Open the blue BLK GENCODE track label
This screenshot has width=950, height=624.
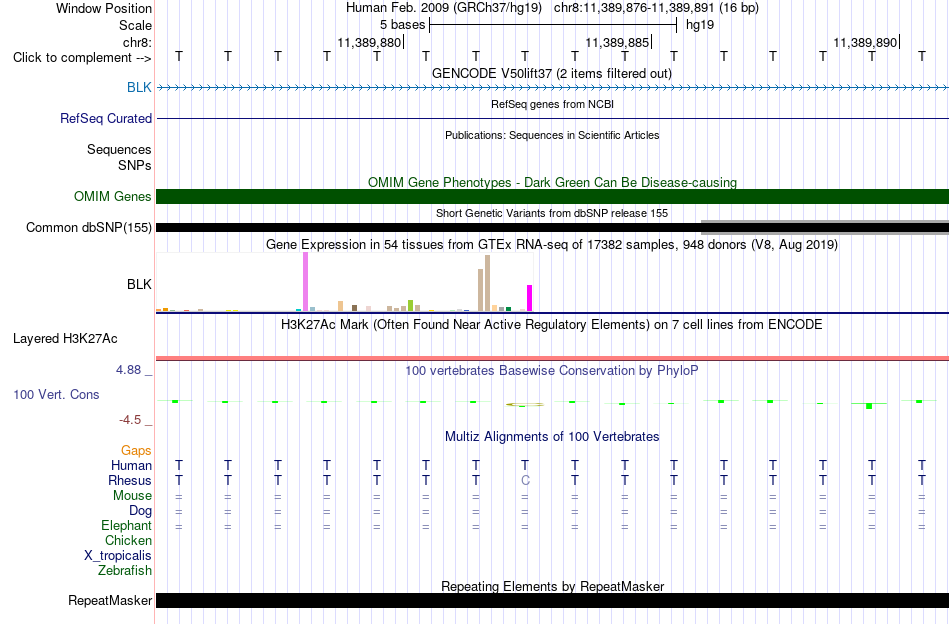(x=139, y=87)
